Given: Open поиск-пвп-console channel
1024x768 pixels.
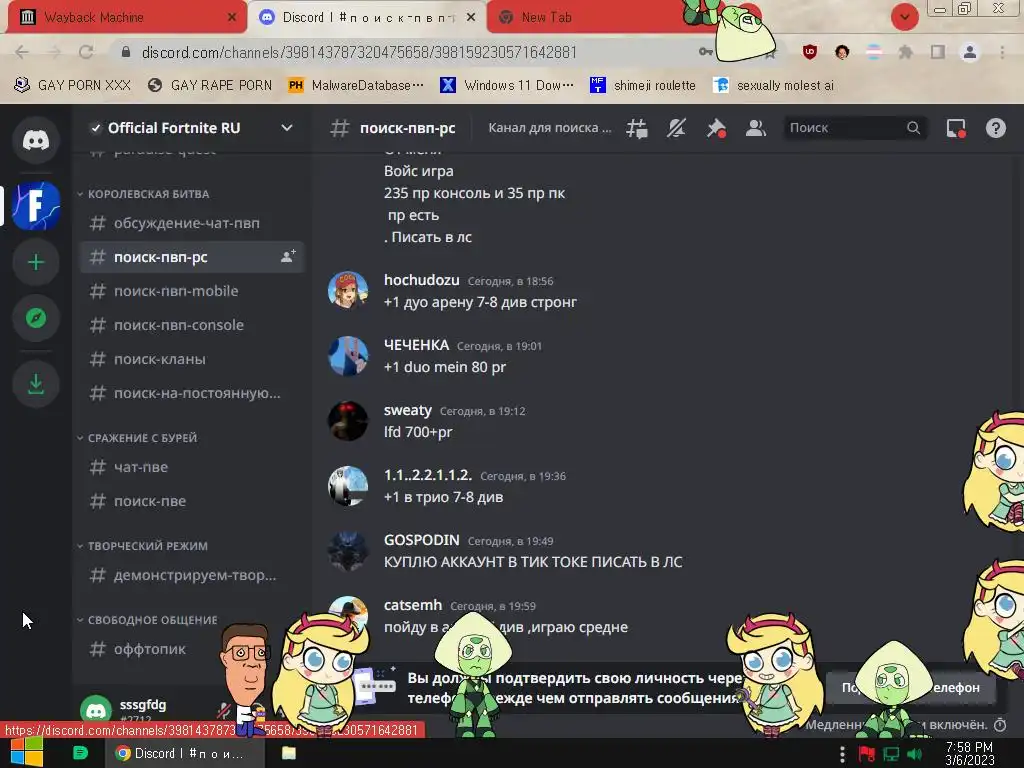Looking at the screenshot, I should click(192, 325).
